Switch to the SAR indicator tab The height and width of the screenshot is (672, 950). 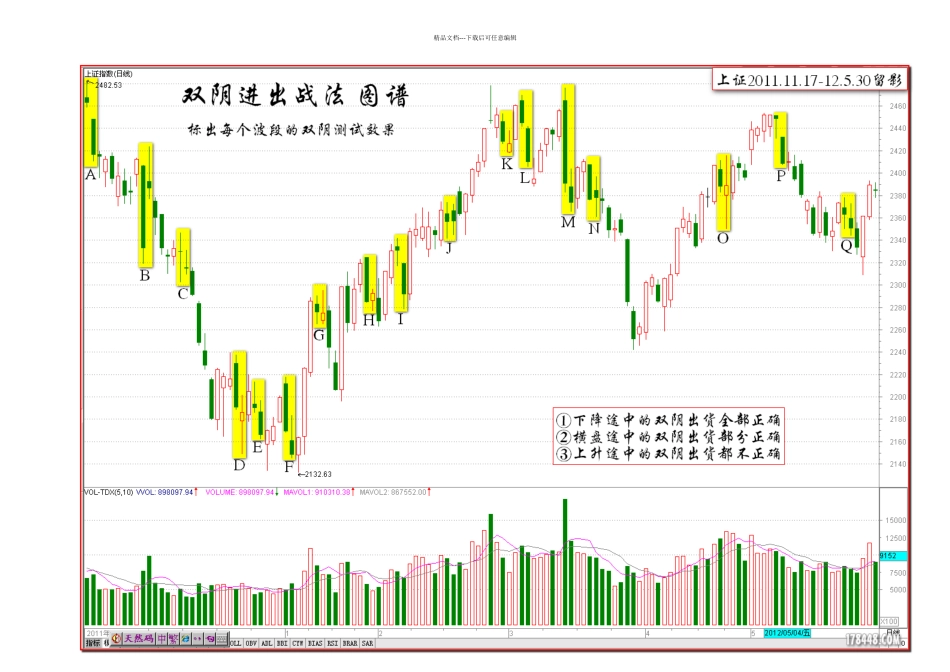click(367, 644)
